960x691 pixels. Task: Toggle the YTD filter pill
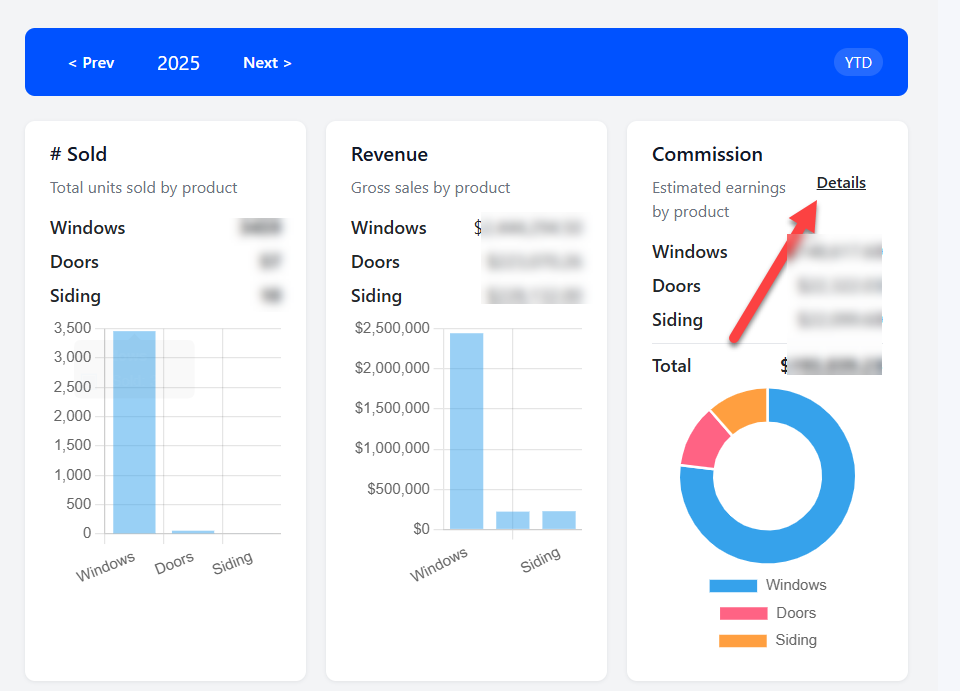point(858,62)
